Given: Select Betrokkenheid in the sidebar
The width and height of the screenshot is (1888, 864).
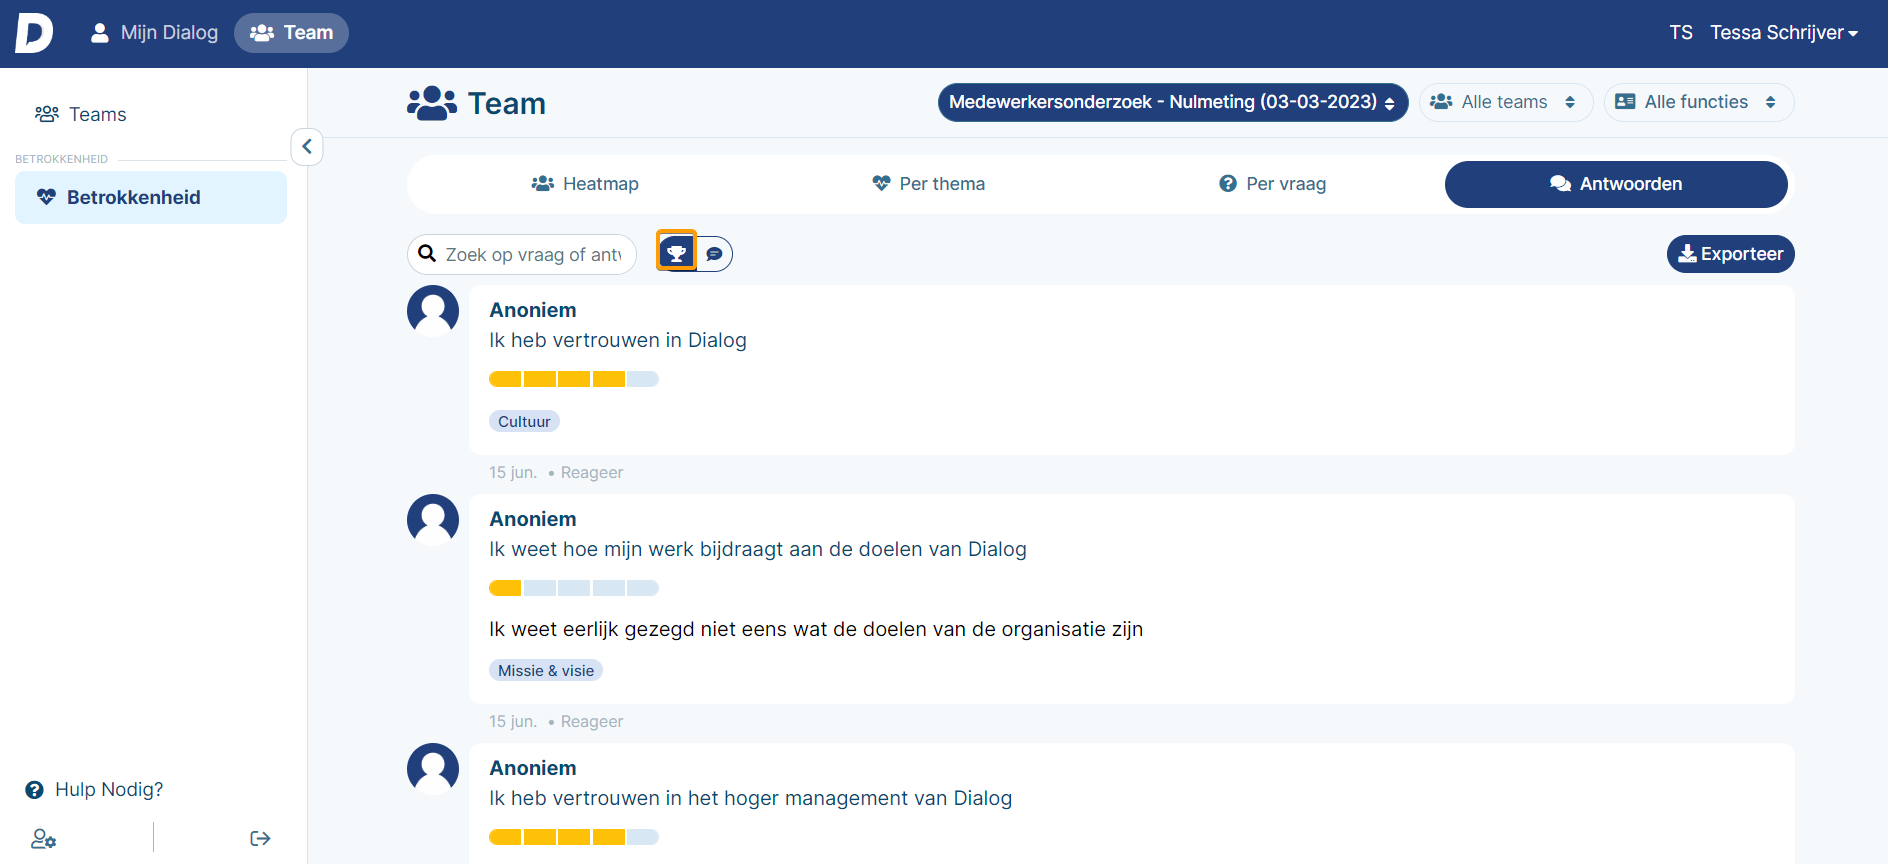Looking at the screenshot, I should (x=151, y=197).
